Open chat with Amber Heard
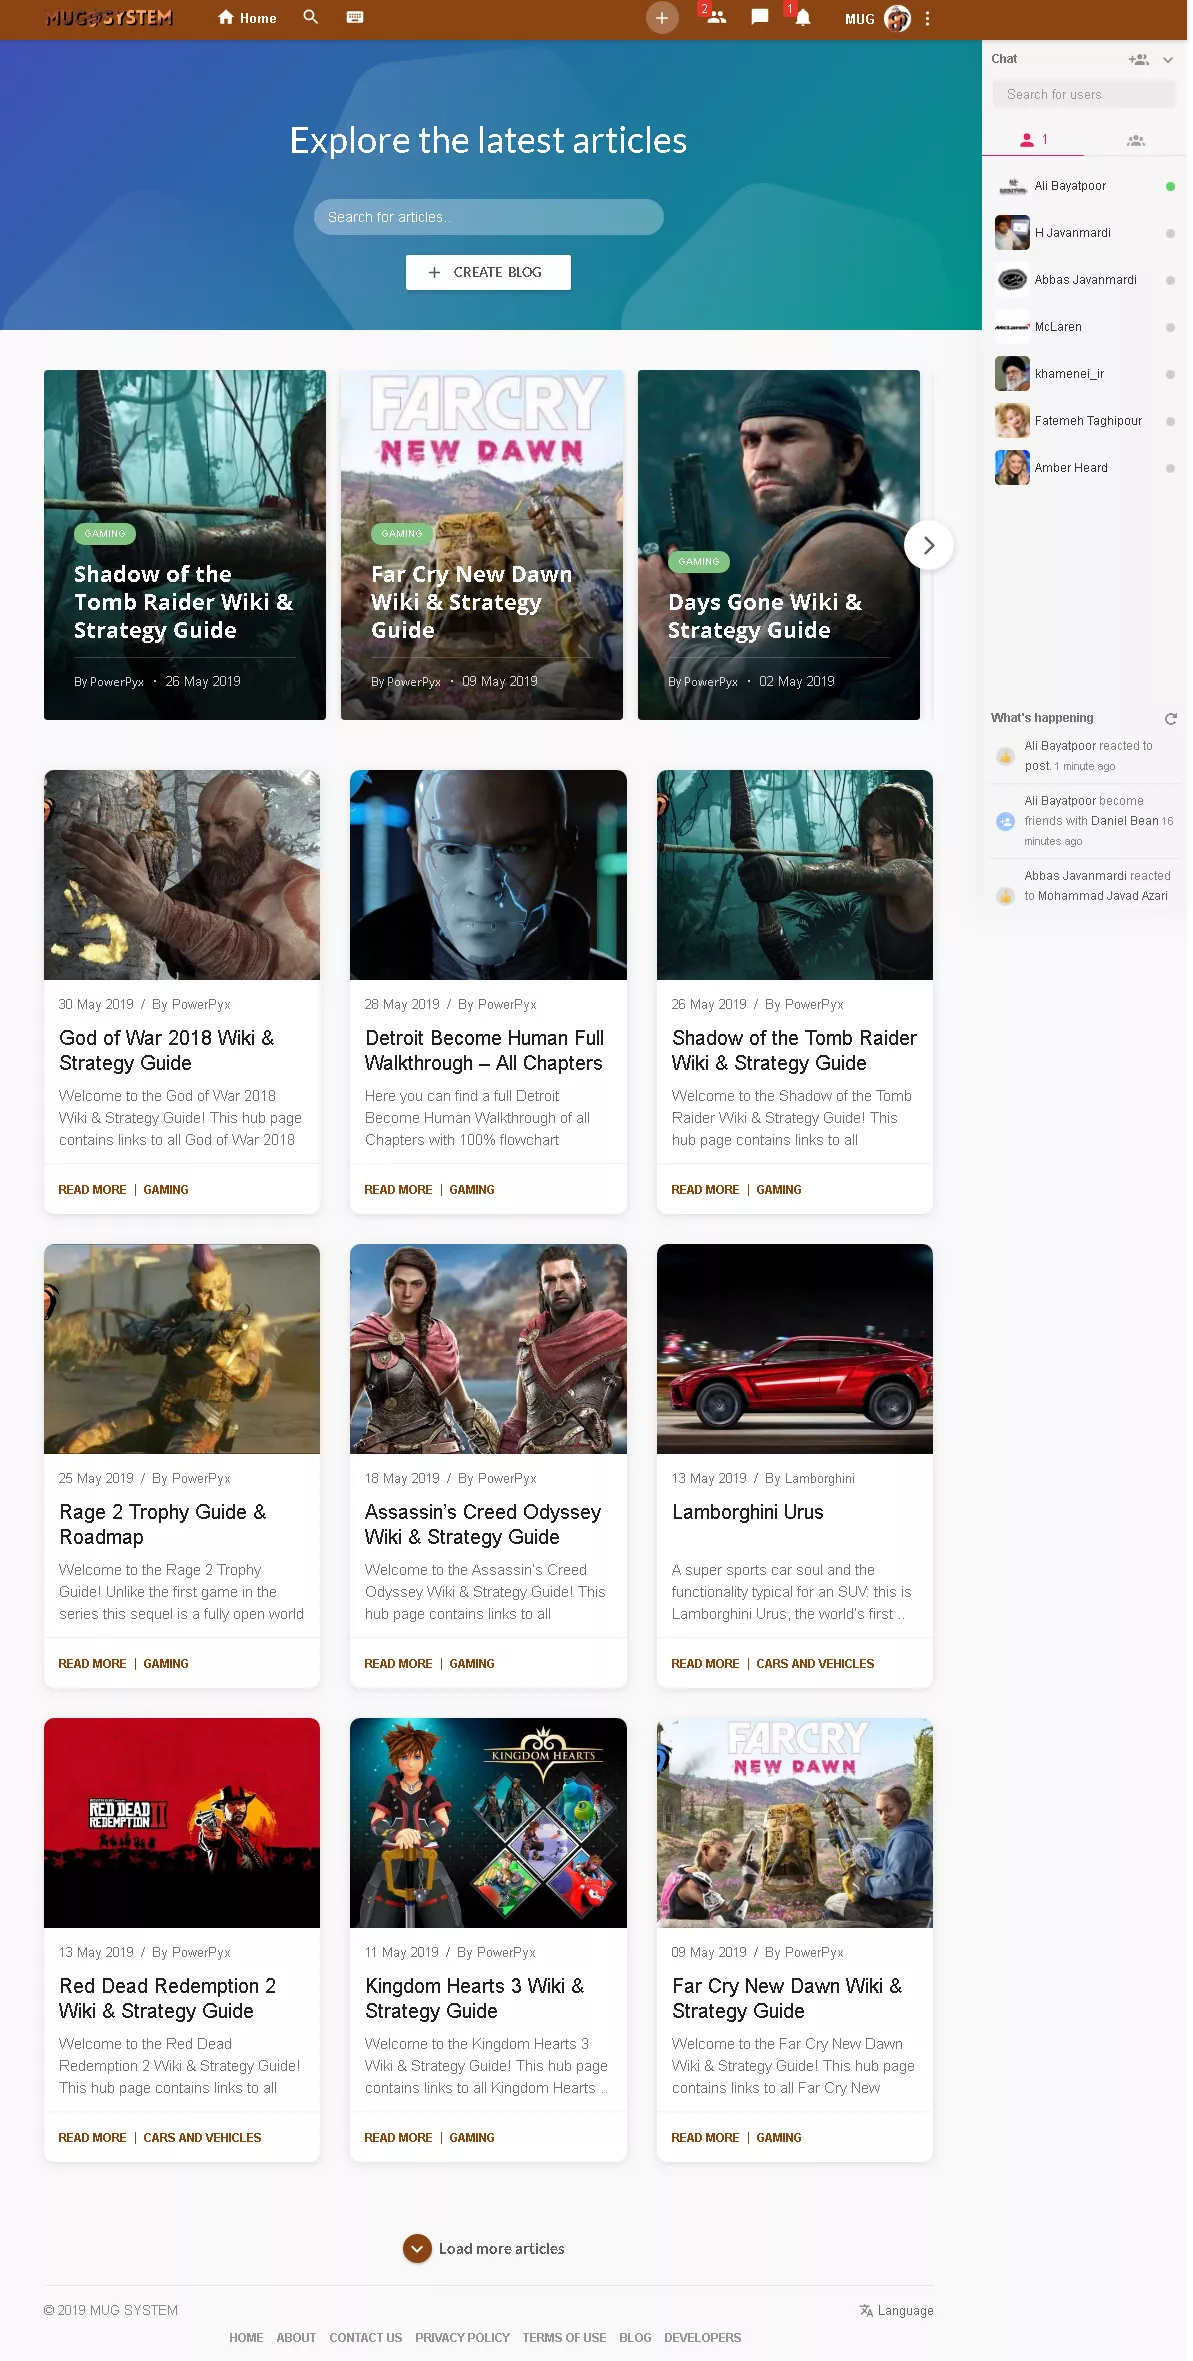This screenshot has width=1193, height=2361. [1084, 468]
